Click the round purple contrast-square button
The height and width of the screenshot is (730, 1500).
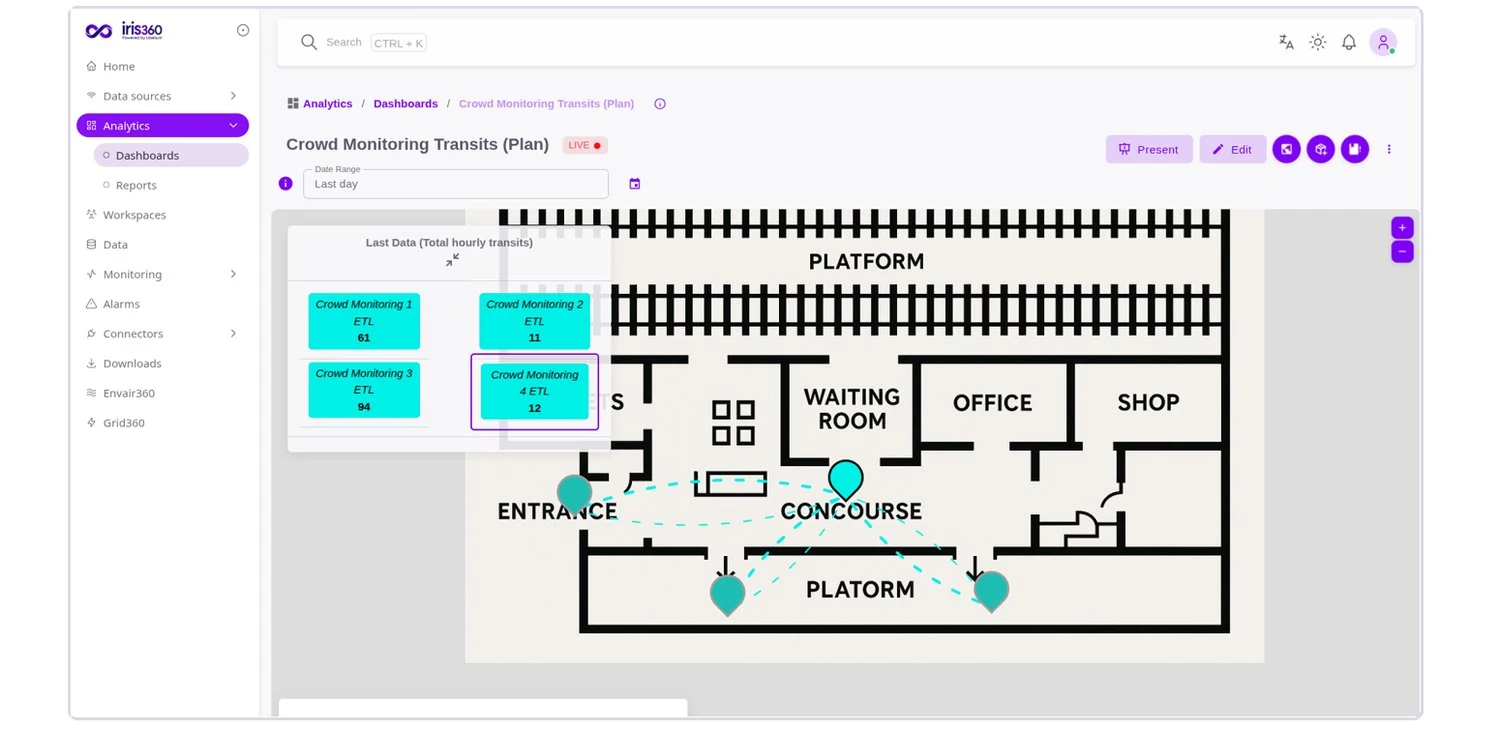point(1287,149)
